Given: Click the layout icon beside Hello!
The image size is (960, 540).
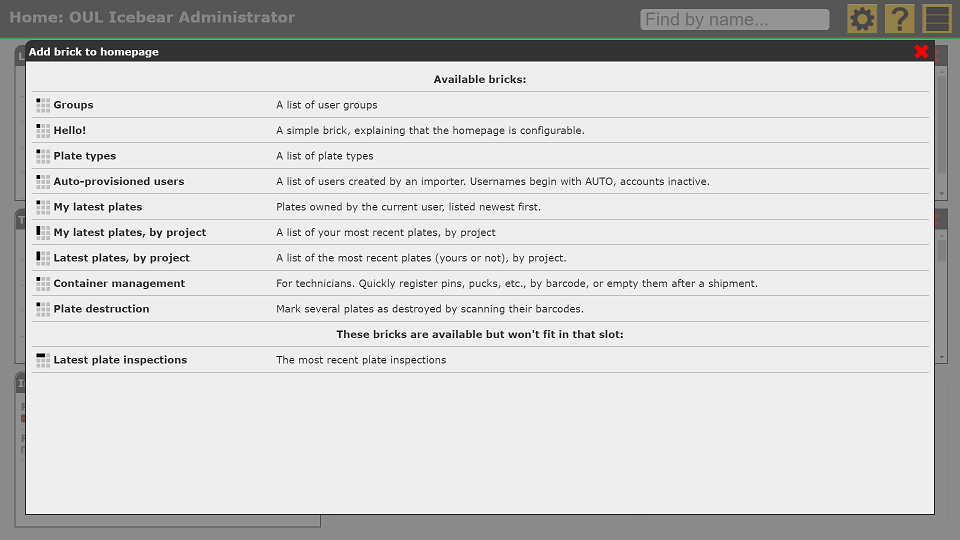Looking at the screenshot, I should click(x=43, y=131).
